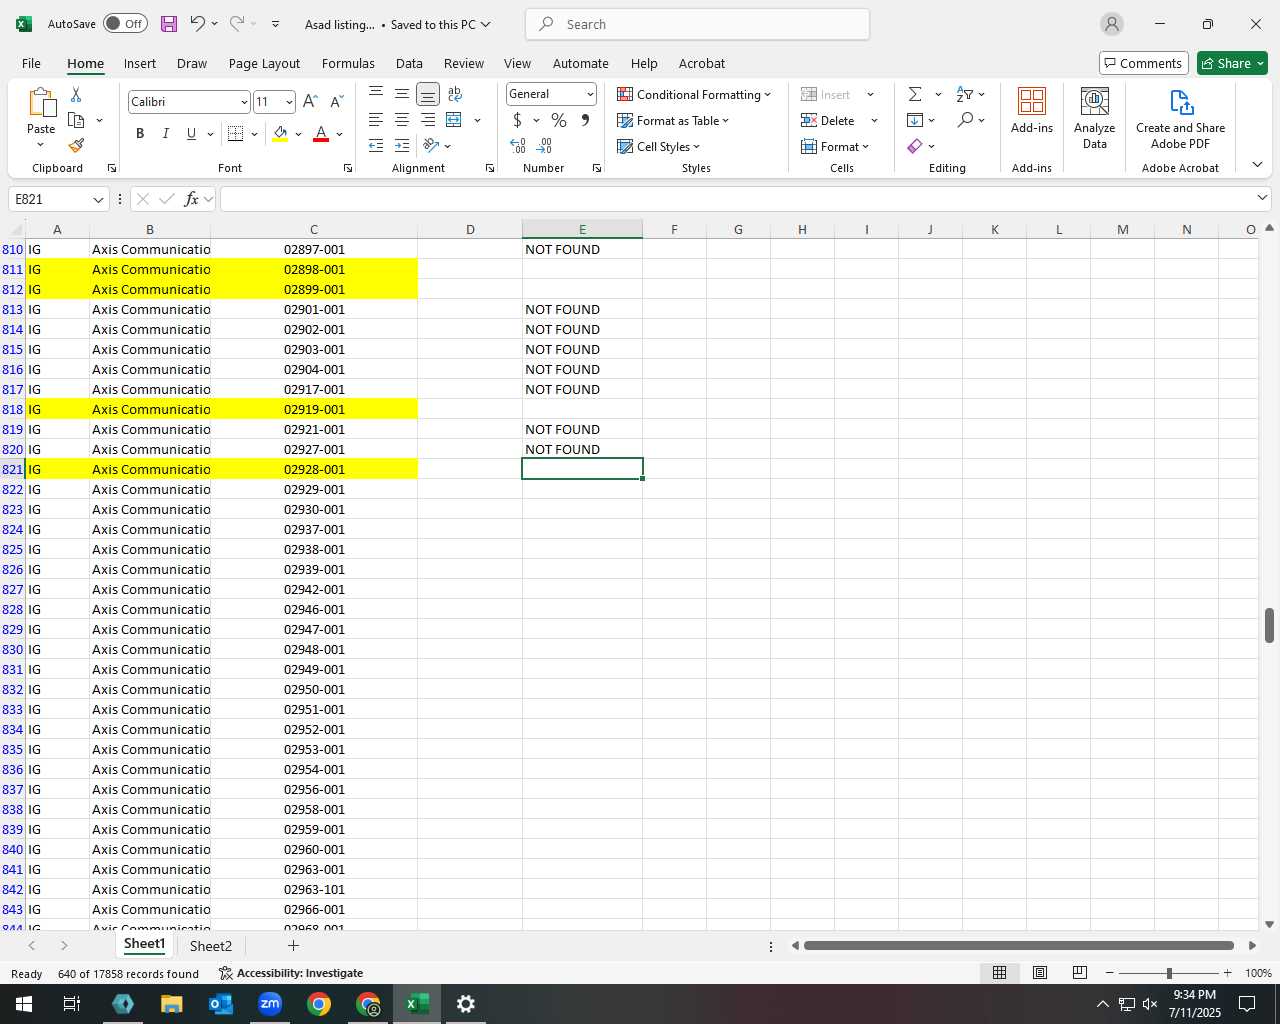
Task: Toggle Italic formatting
Action: [x=166, y=133]
